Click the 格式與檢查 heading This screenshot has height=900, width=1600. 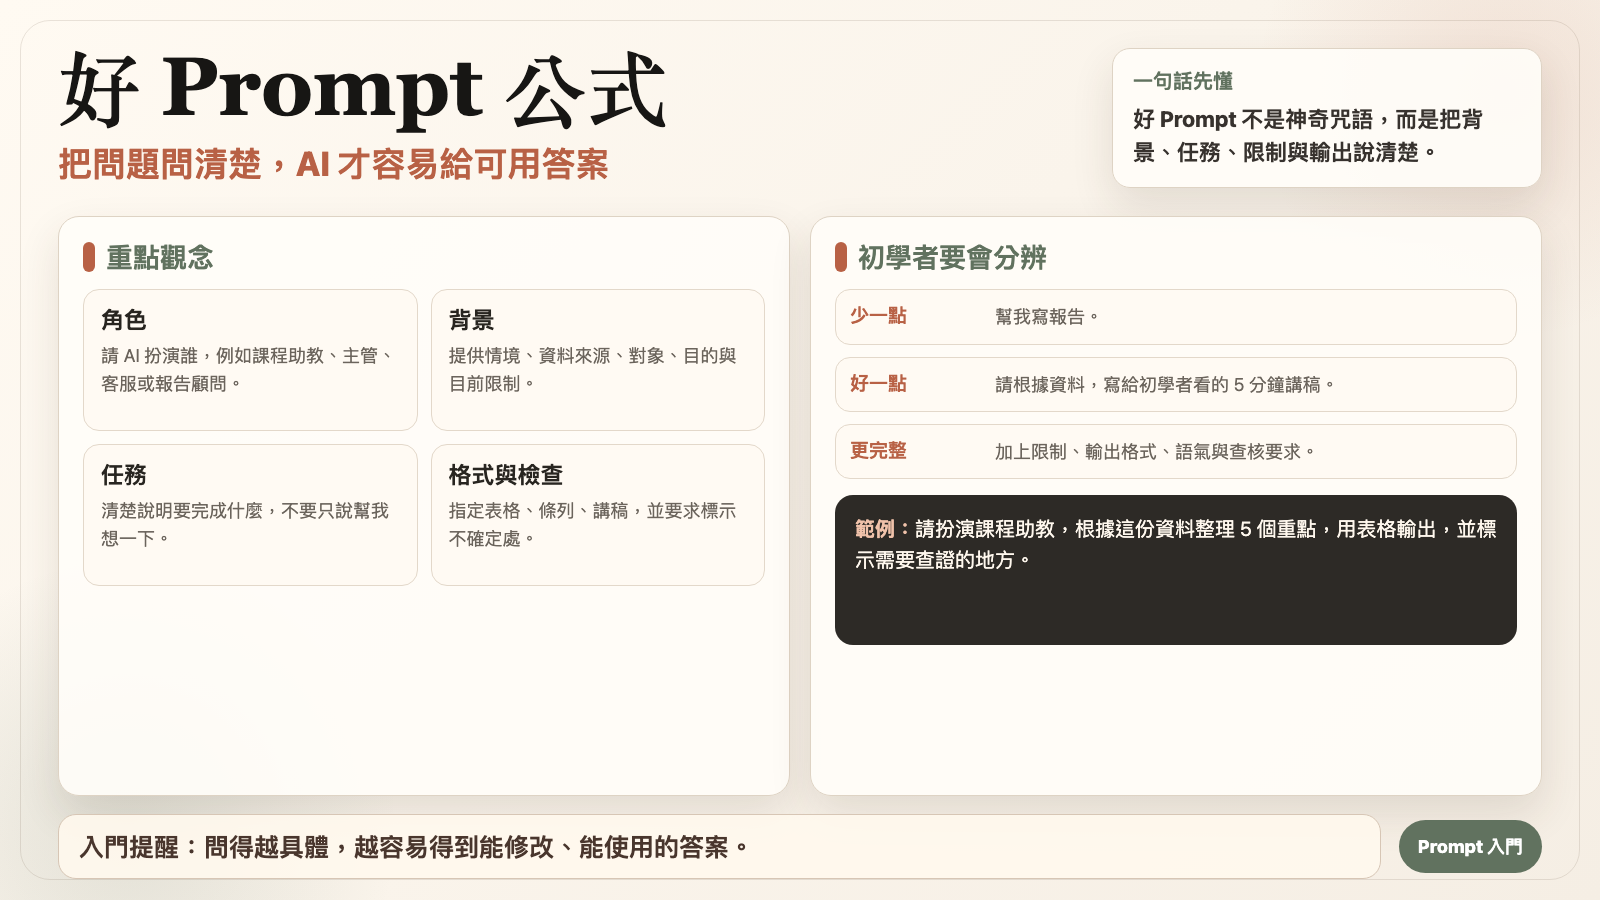tap(506, 475)
